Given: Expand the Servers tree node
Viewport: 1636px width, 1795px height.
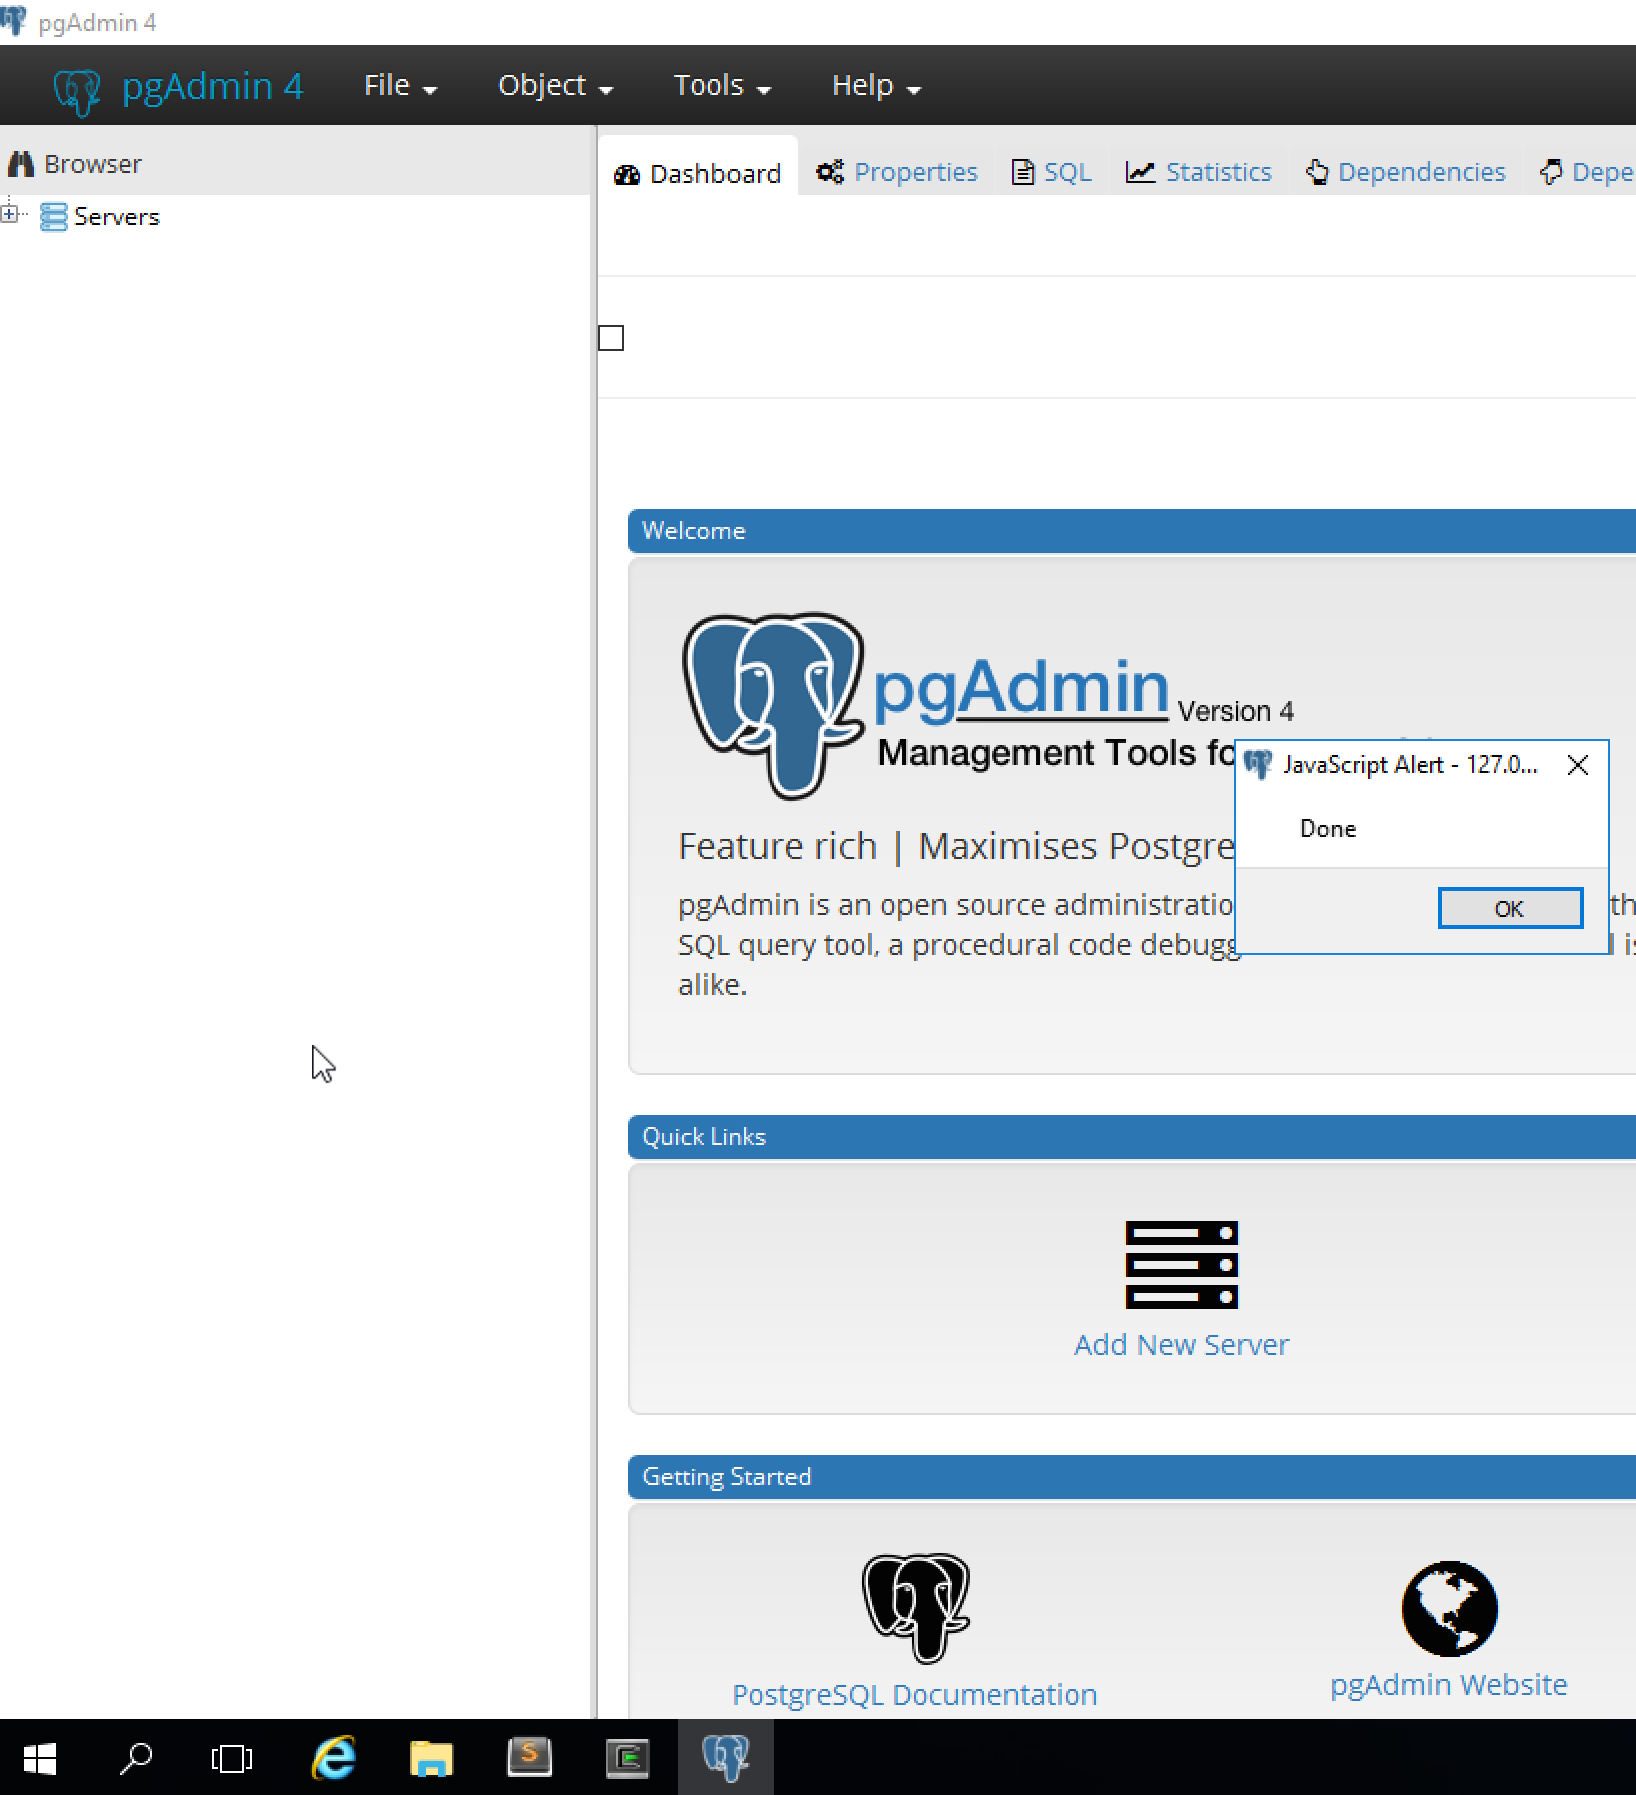Looking at the screenshot, I should (x=9, y=213).
